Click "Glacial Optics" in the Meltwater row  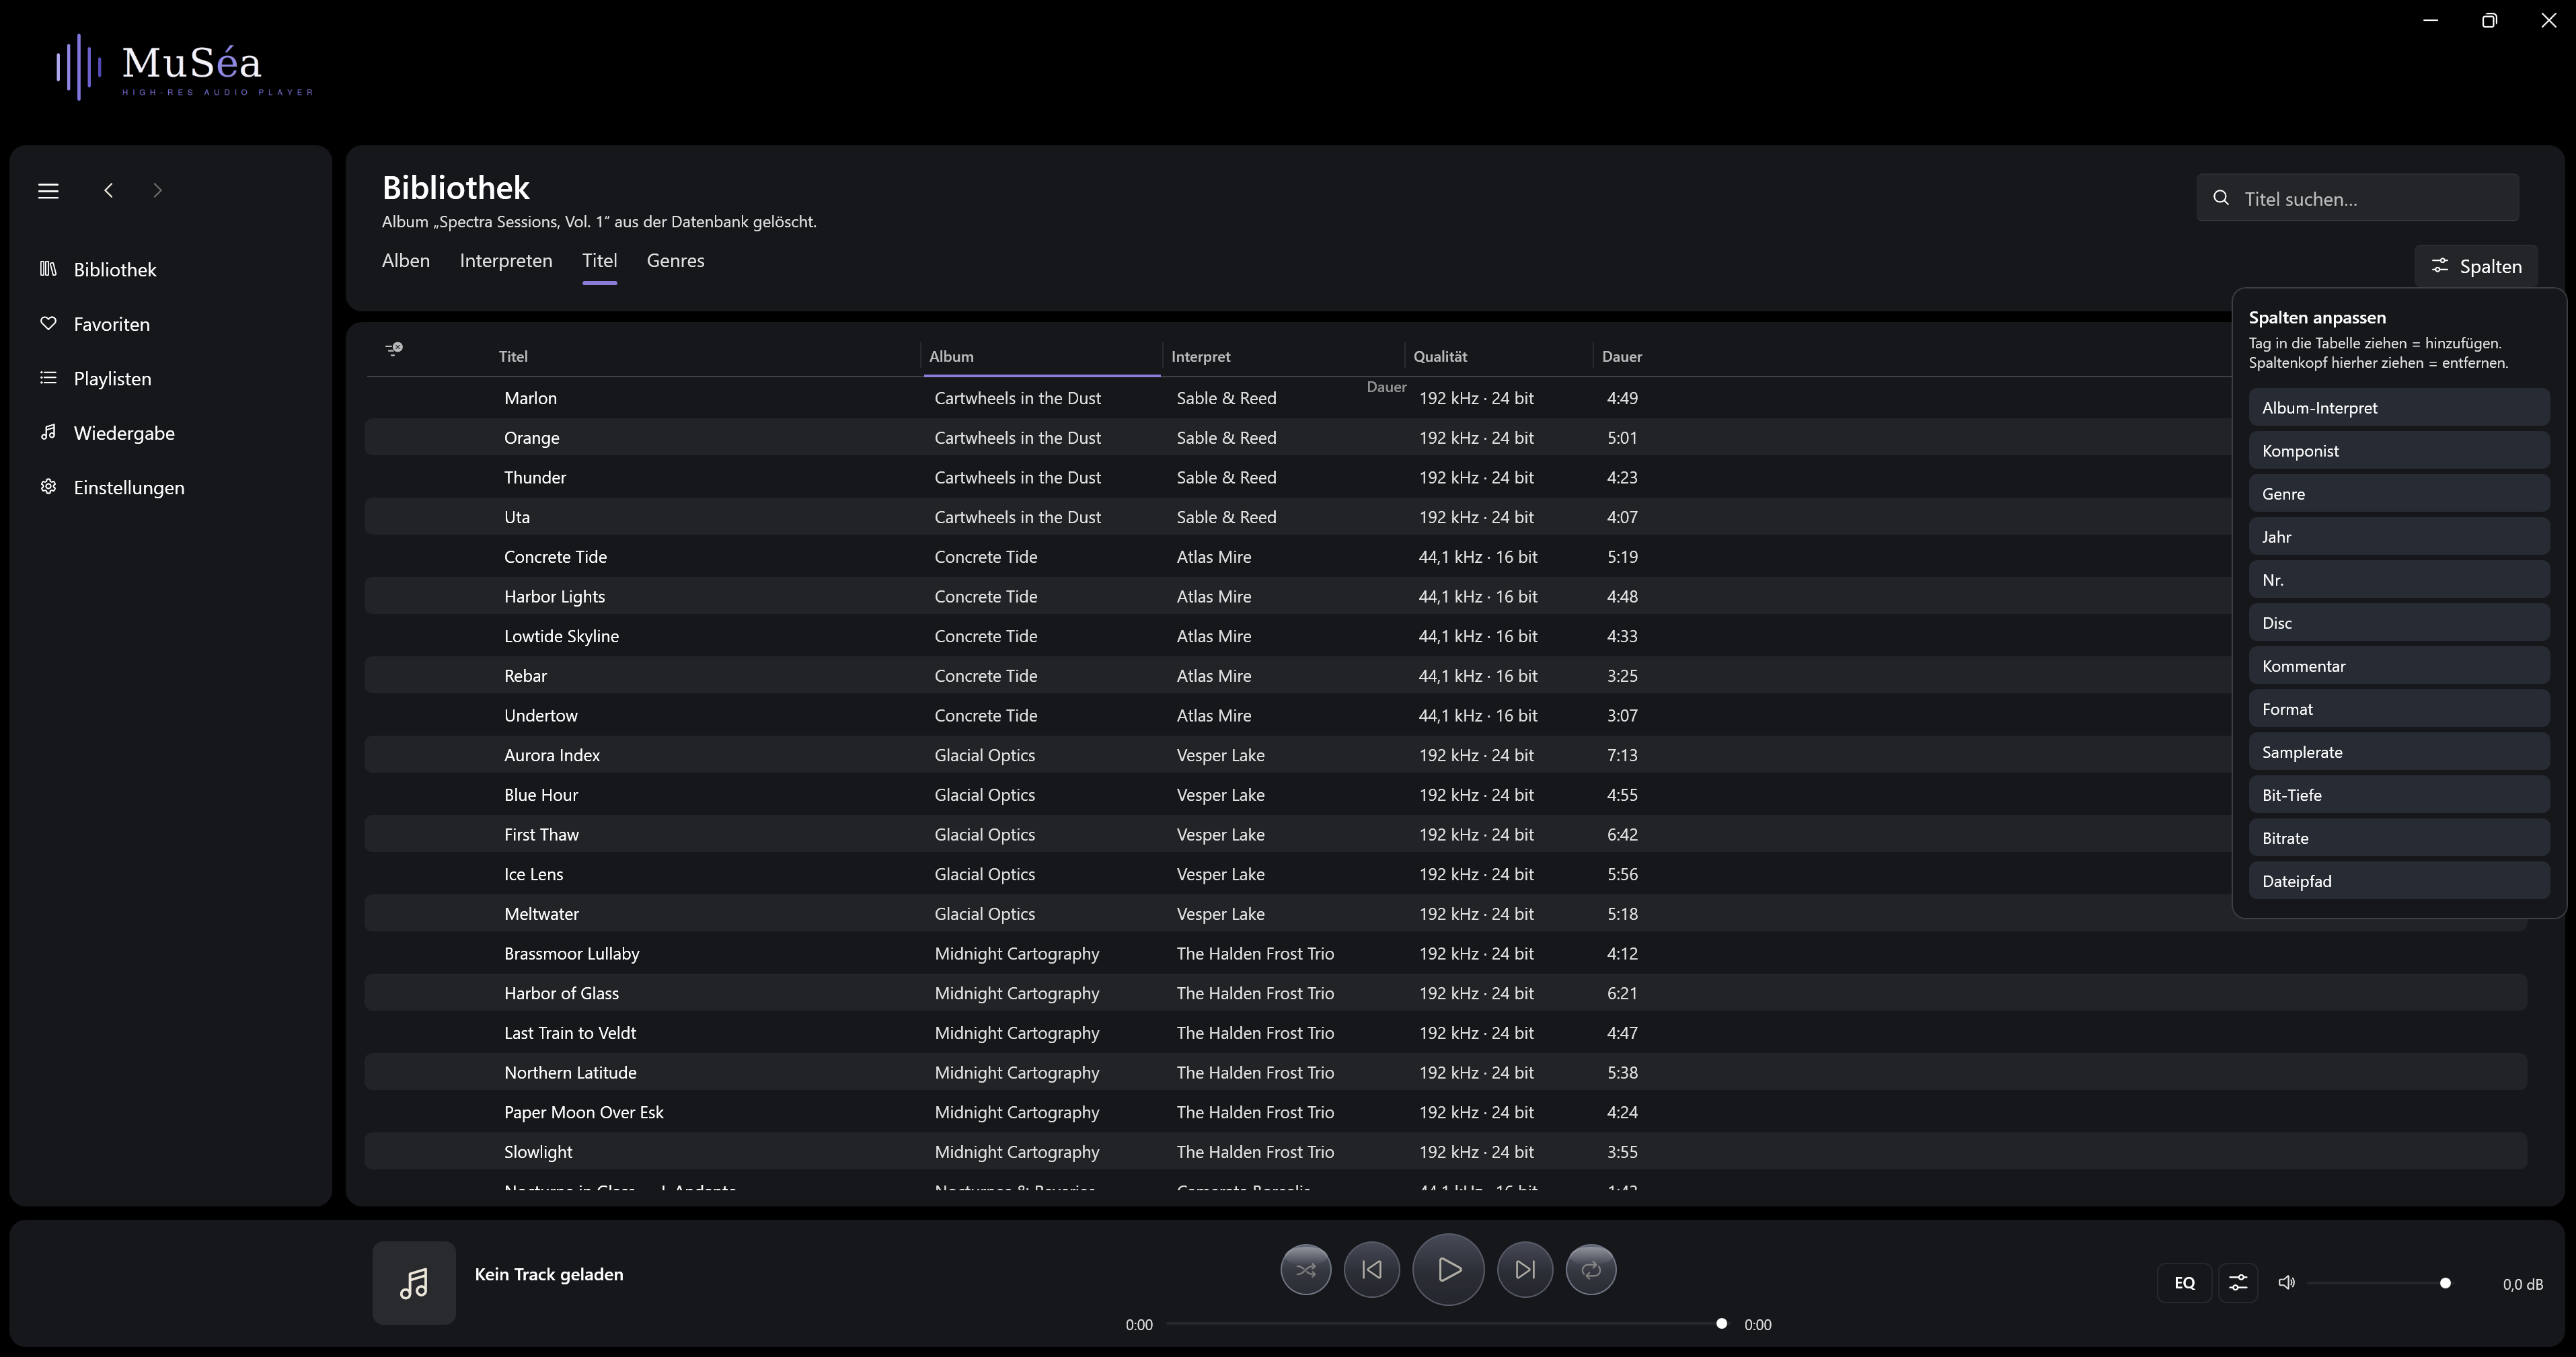pyautogui.click(x=985, y=914)
